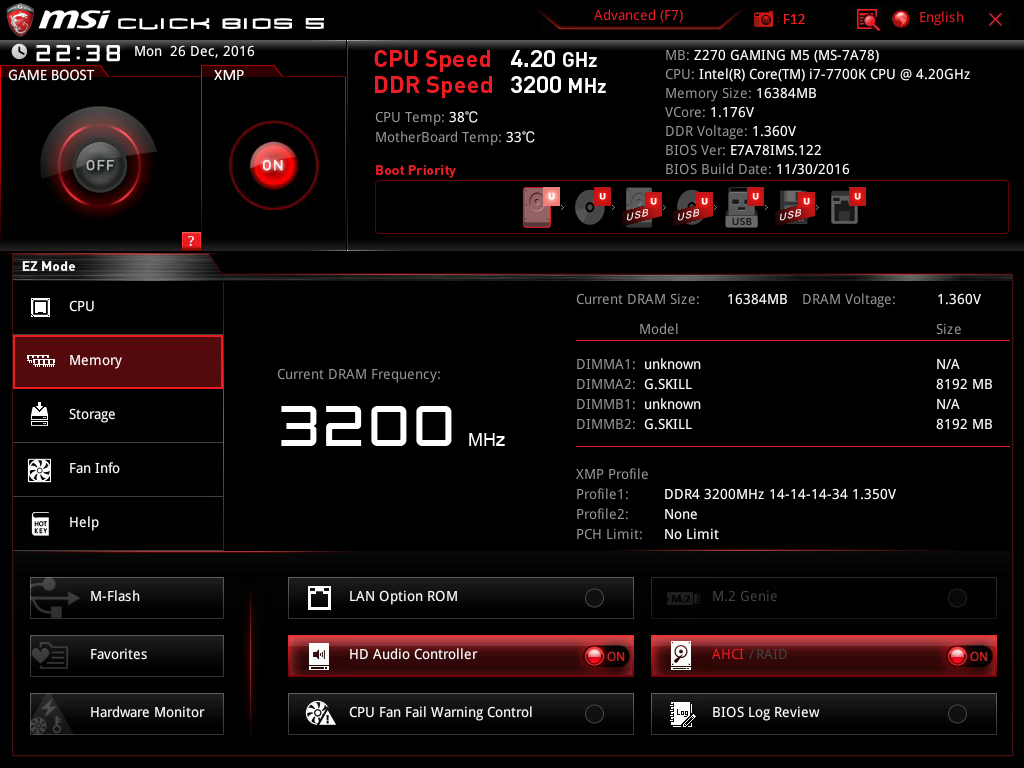Click the DRAM Voltage 1.360V value
Image resolution: width=1024 pixels, height=768 pixels.
tap(959, 299)
